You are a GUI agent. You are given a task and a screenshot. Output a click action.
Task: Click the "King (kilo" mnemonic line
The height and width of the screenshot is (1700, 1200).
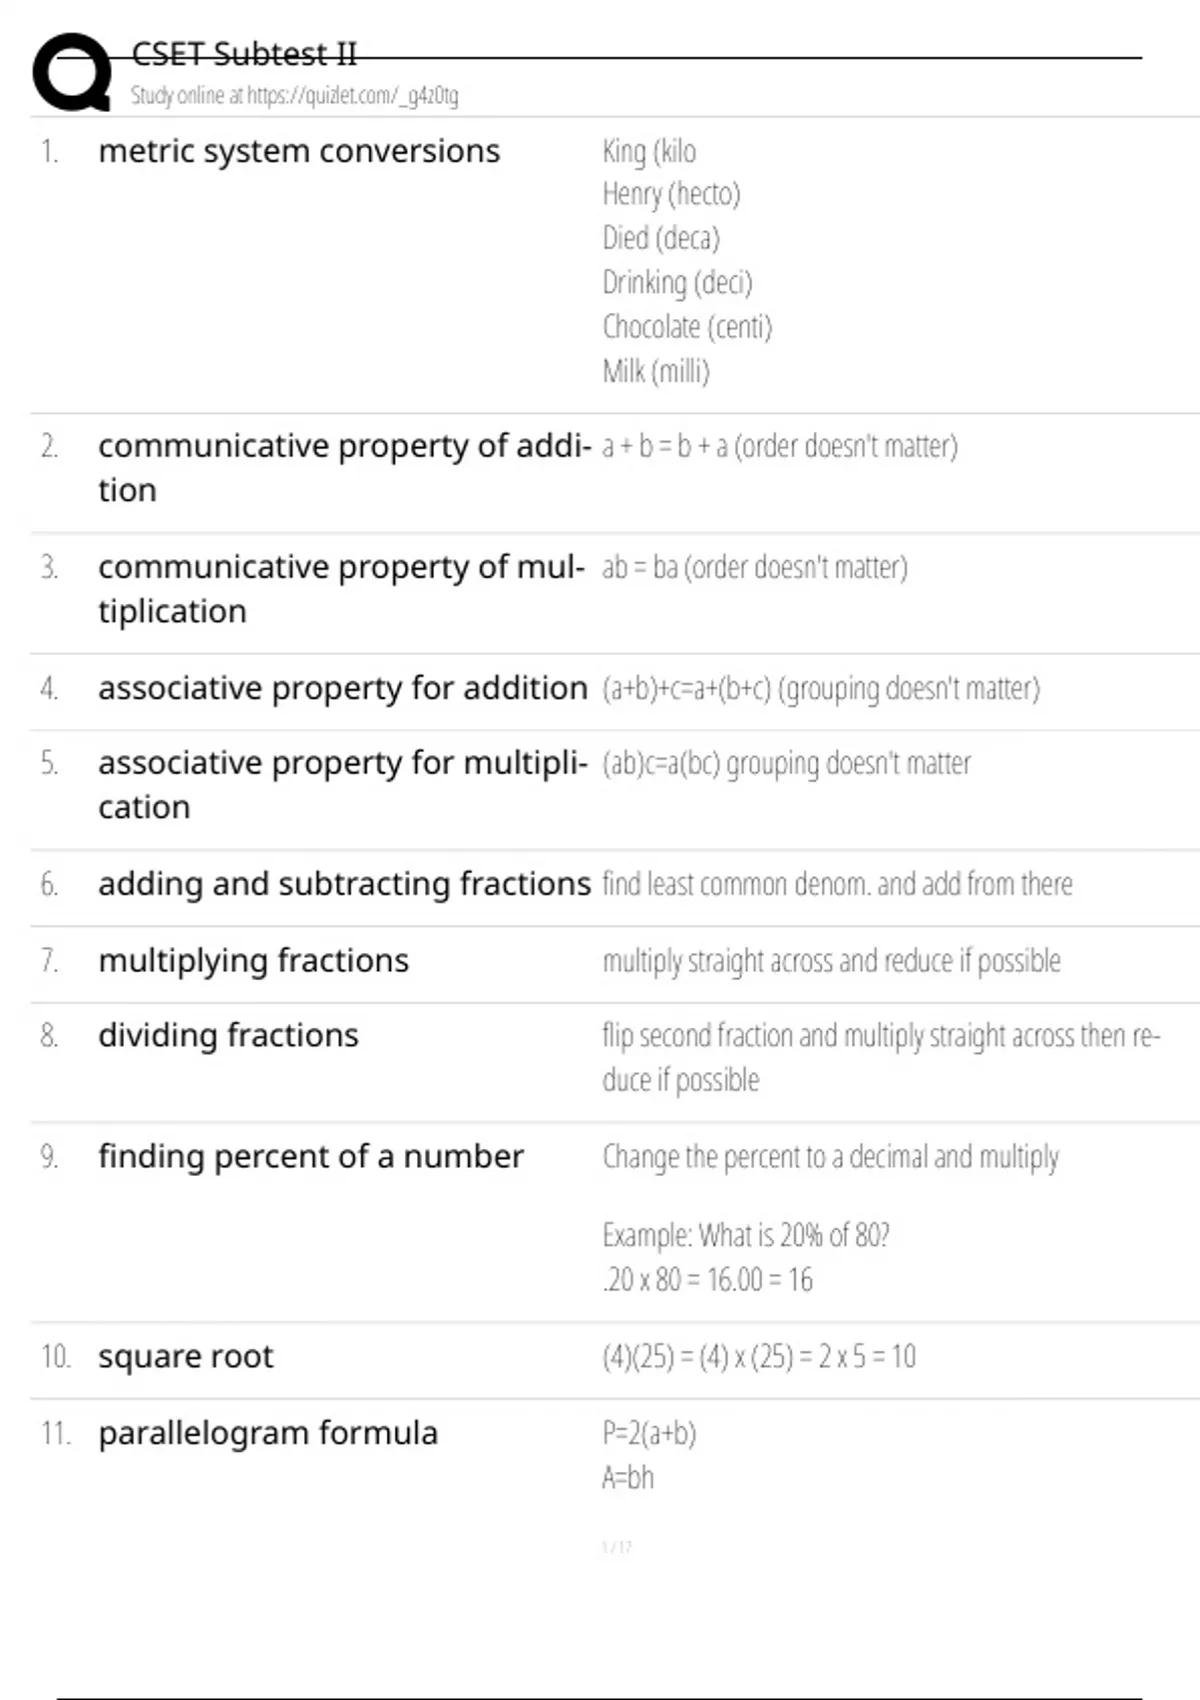649,151
